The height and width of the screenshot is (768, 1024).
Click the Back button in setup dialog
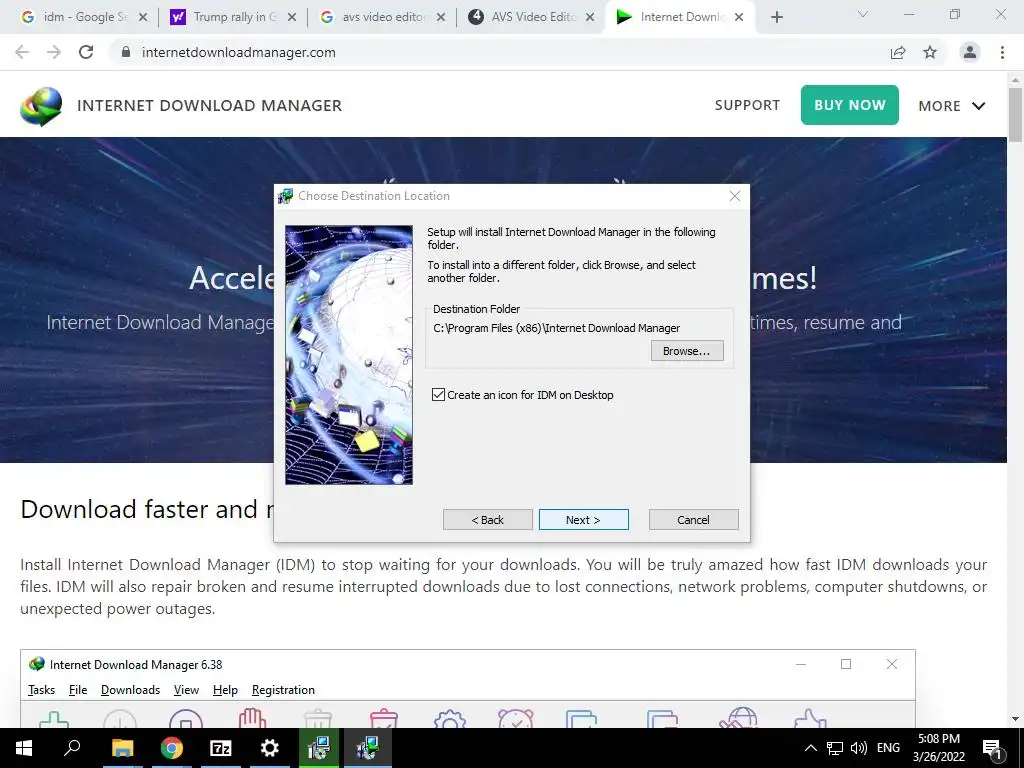pyautogui.click(x=487, y=520)
